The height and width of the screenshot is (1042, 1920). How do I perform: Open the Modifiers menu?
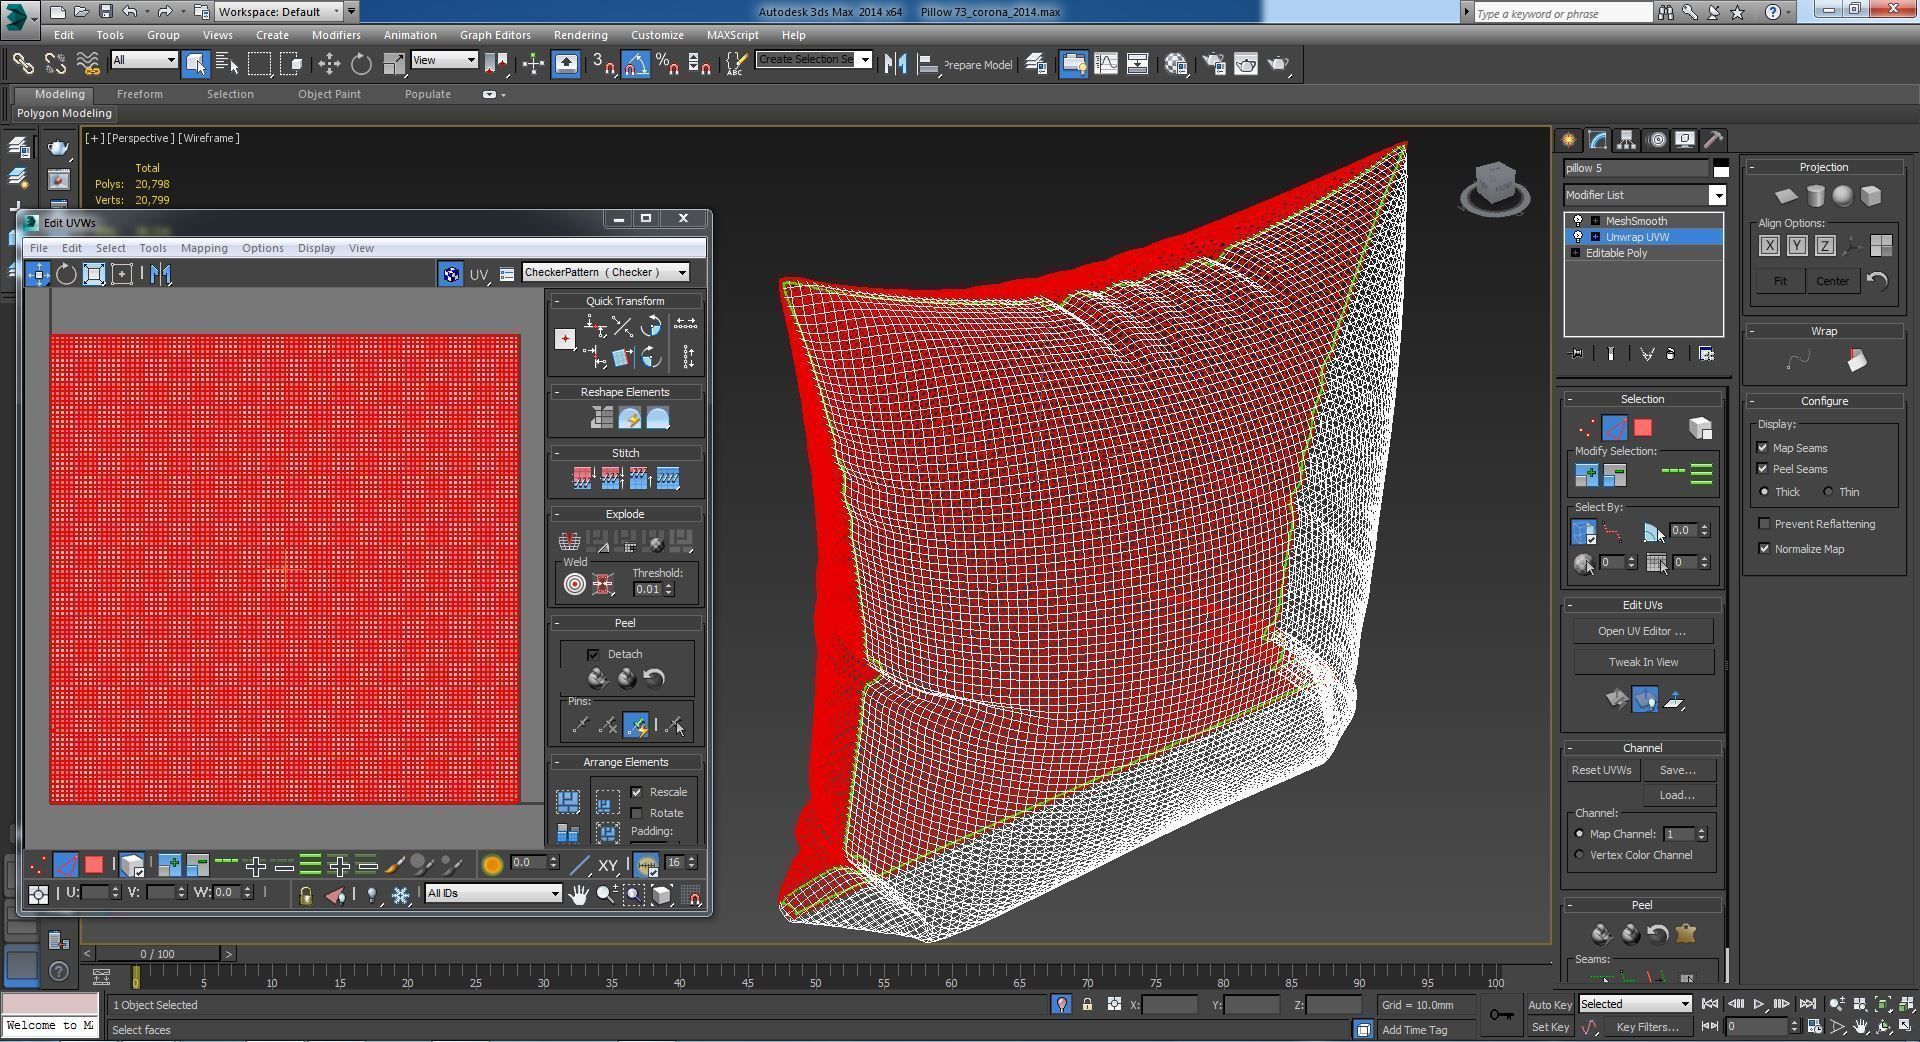335,35
